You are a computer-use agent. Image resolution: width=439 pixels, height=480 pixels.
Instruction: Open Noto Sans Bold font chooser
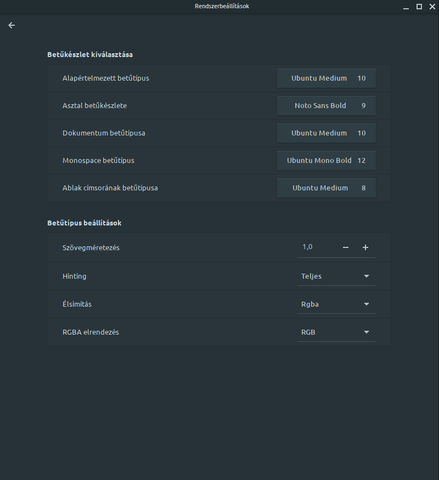[x=326, y=106]
